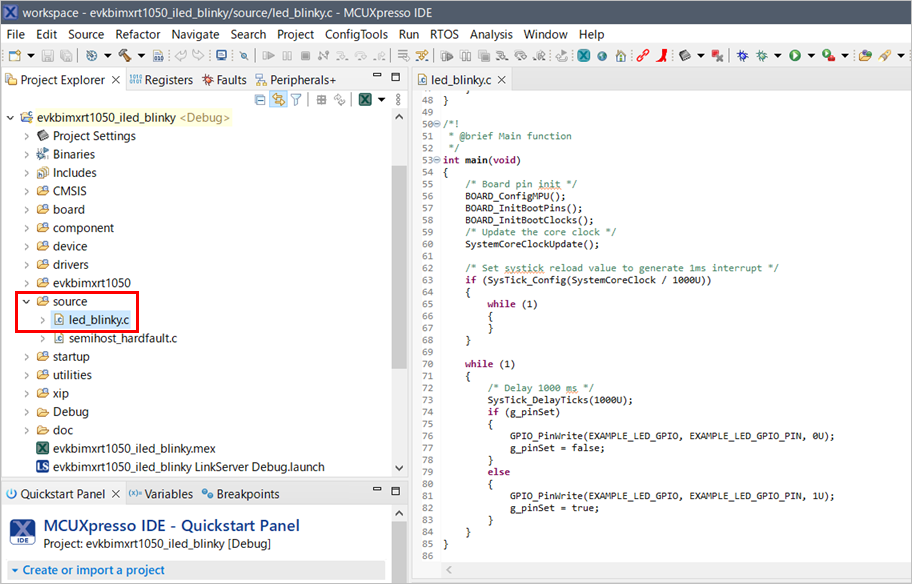Click the Save disk icon in toolbar

click(48, 56)
